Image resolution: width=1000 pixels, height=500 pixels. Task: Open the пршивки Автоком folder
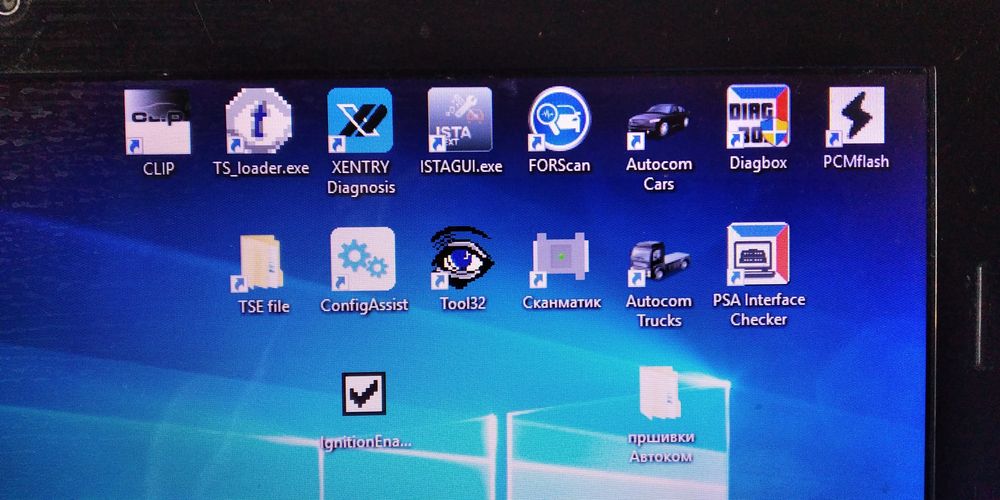(659, 393)
